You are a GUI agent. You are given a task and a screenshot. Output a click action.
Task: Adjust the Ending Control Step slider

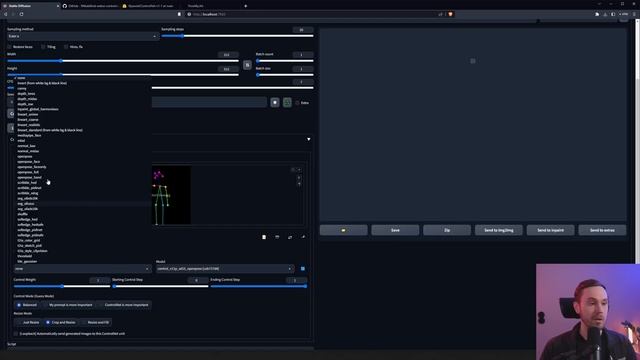(x=258, y=286)
